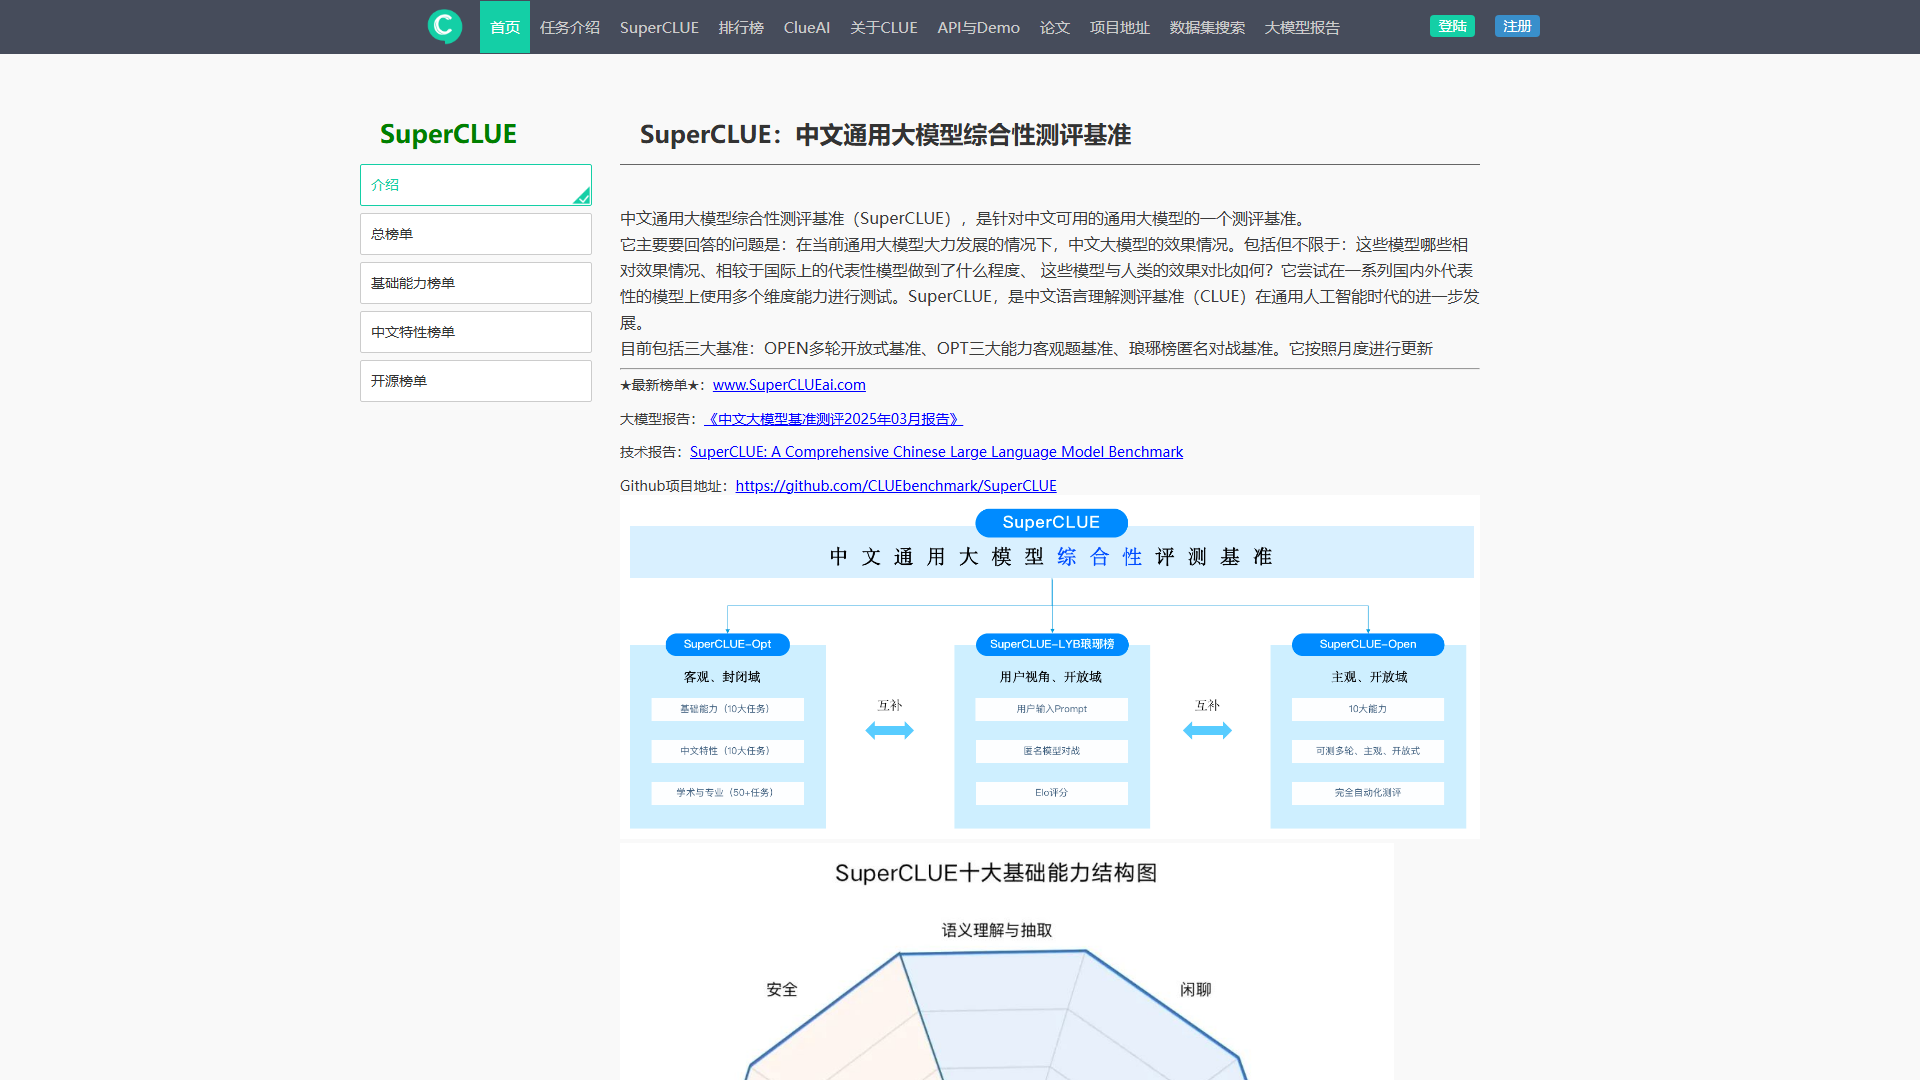
Task: Open the SuperCLUE technical report link
Action: 936,452
